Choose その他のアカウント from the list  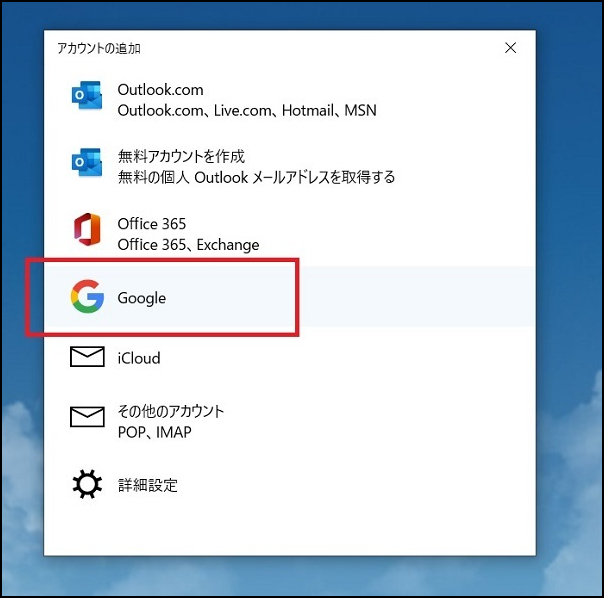pyautogui.click(x=171, y=411)
